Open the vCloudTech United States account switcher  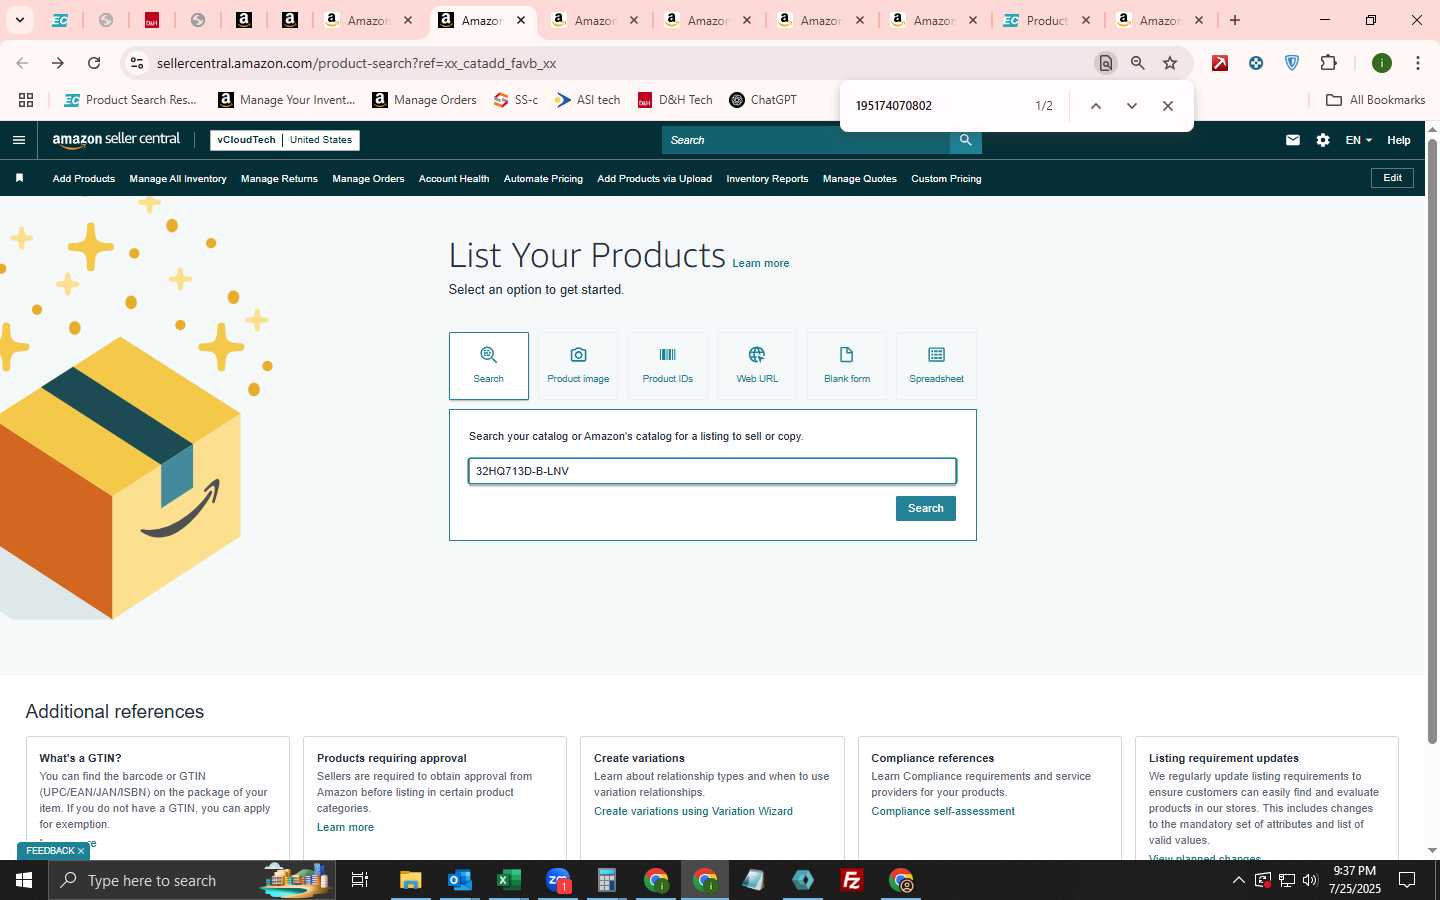click(x=285, y=140)
